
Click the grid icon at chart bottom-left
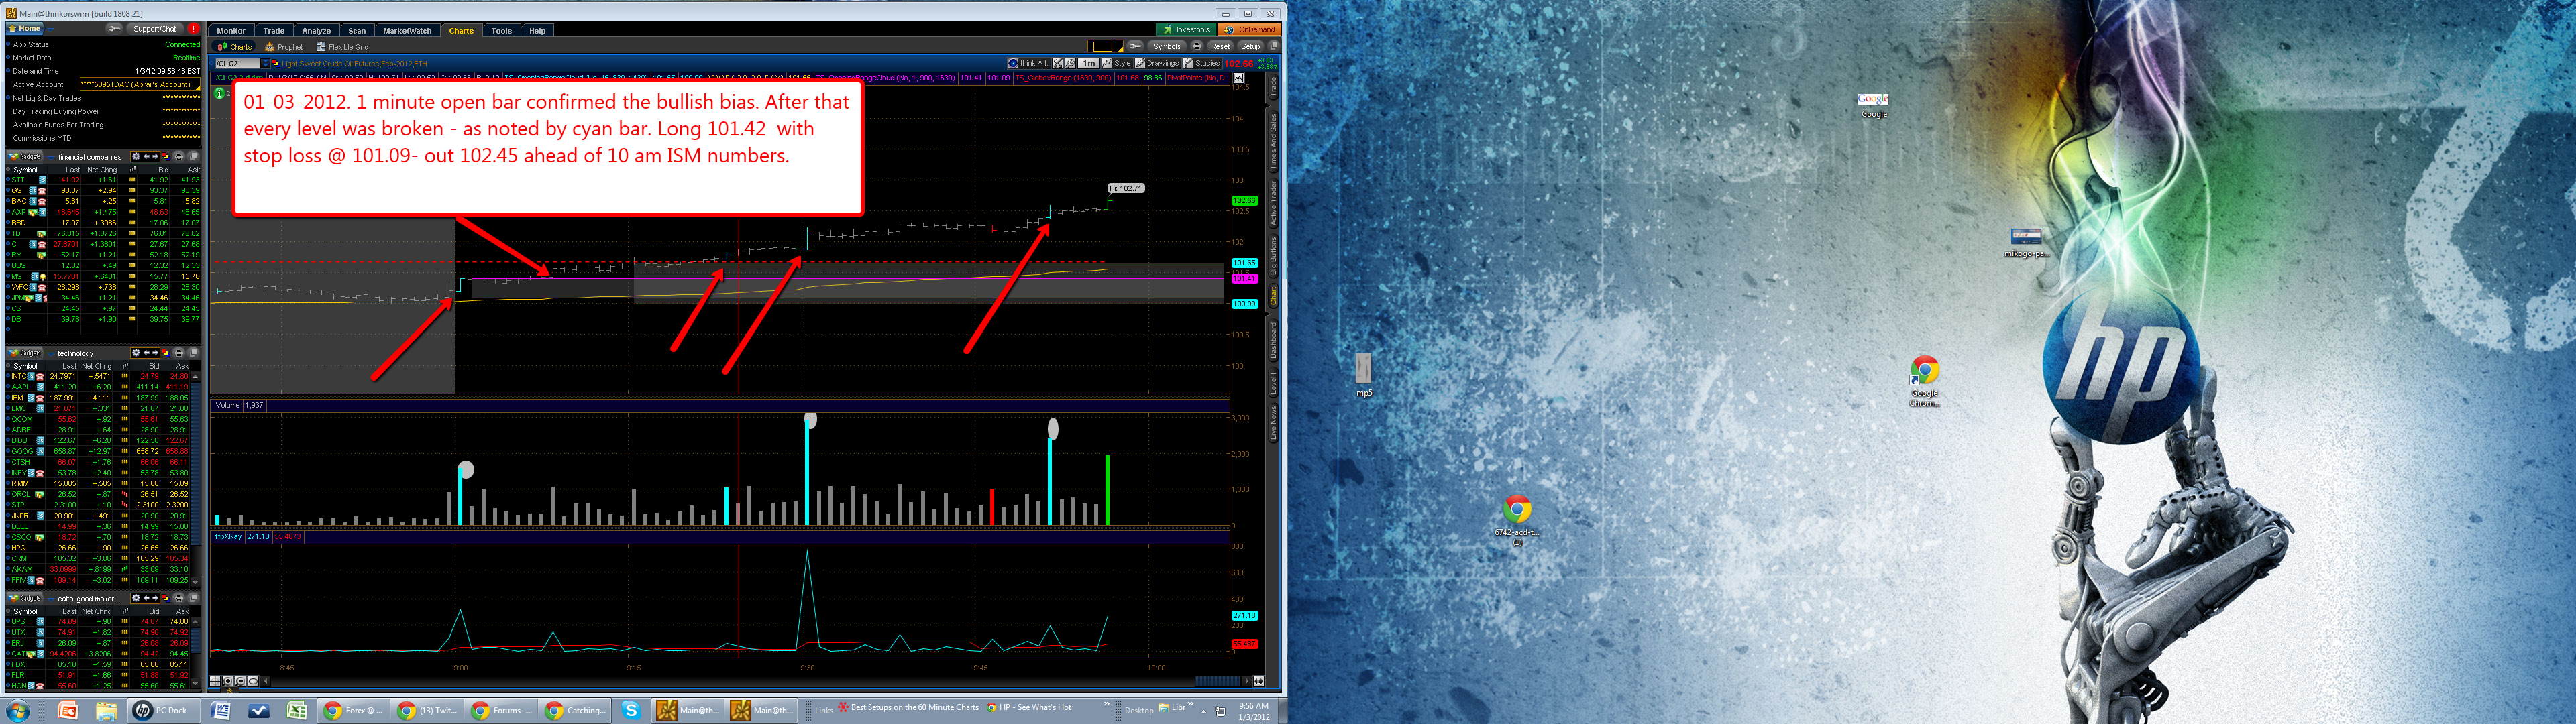coord(215,681)
